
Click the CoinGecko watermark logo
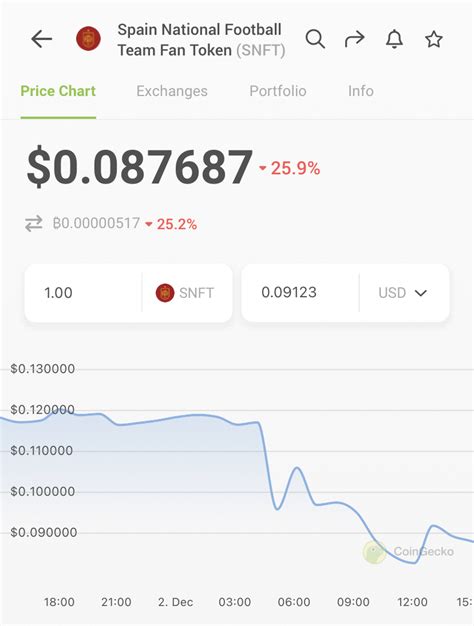[375, 552]
